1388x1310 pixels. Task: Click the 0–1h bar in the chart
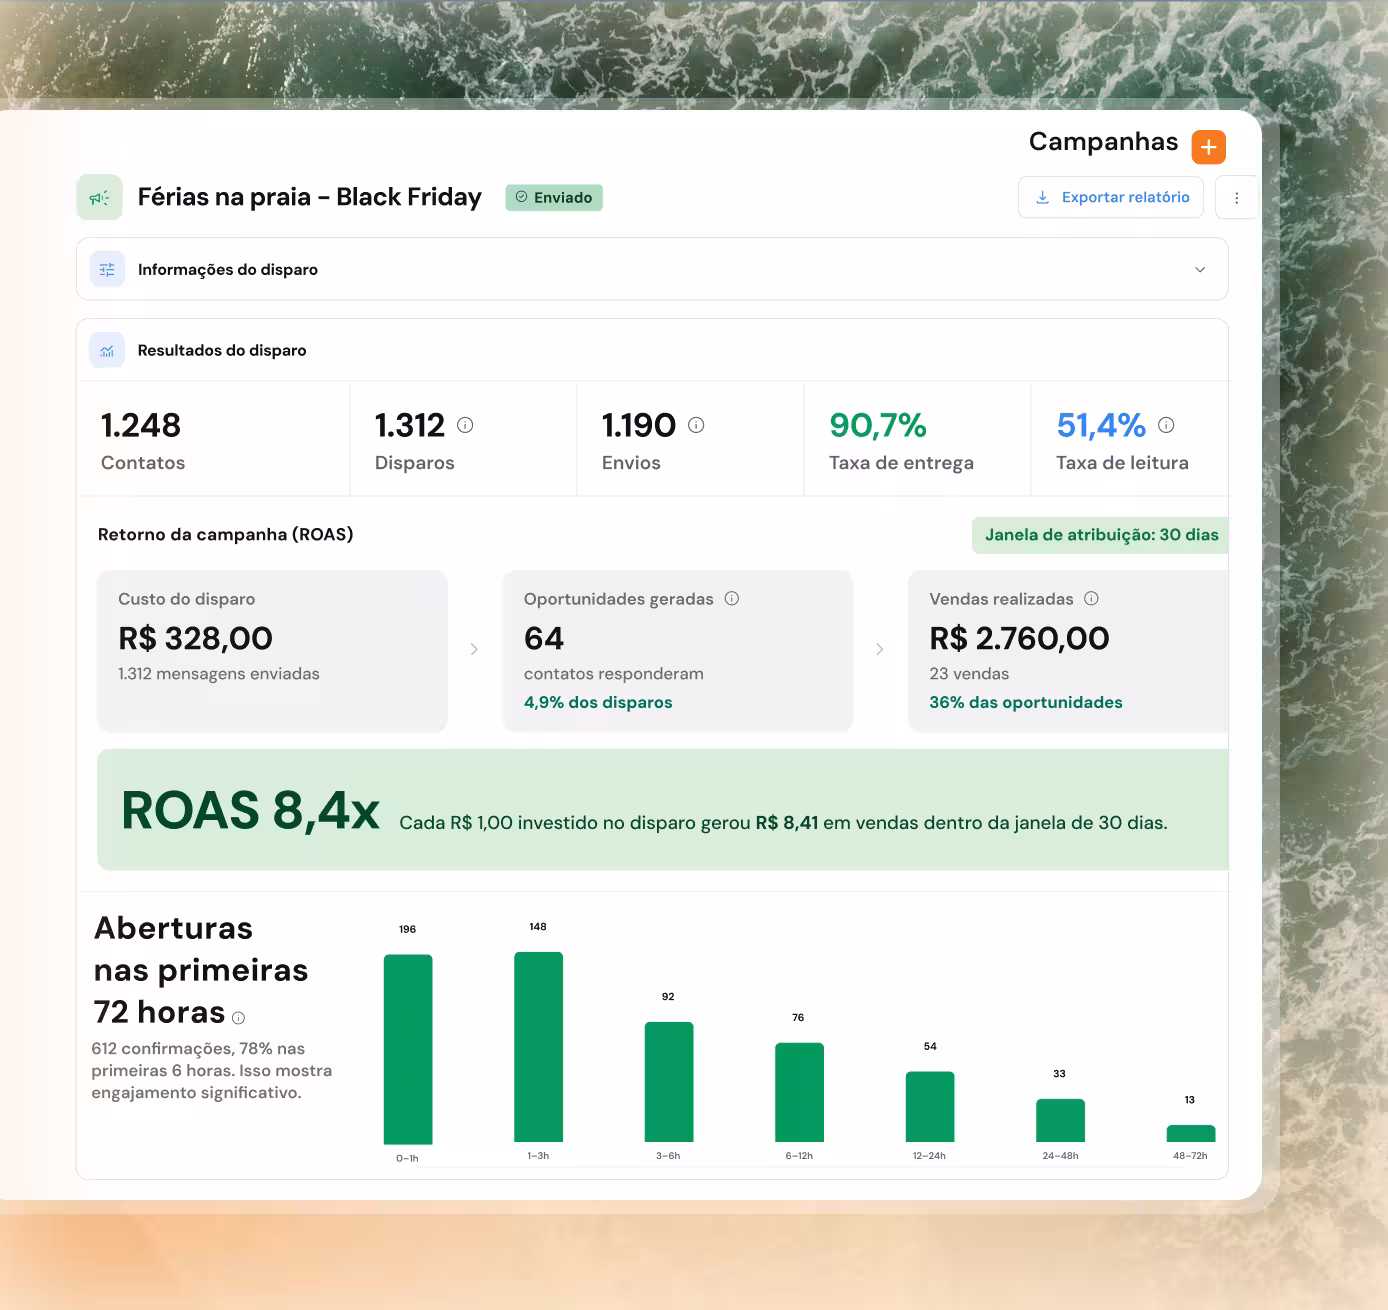[x=408, y=1049]
